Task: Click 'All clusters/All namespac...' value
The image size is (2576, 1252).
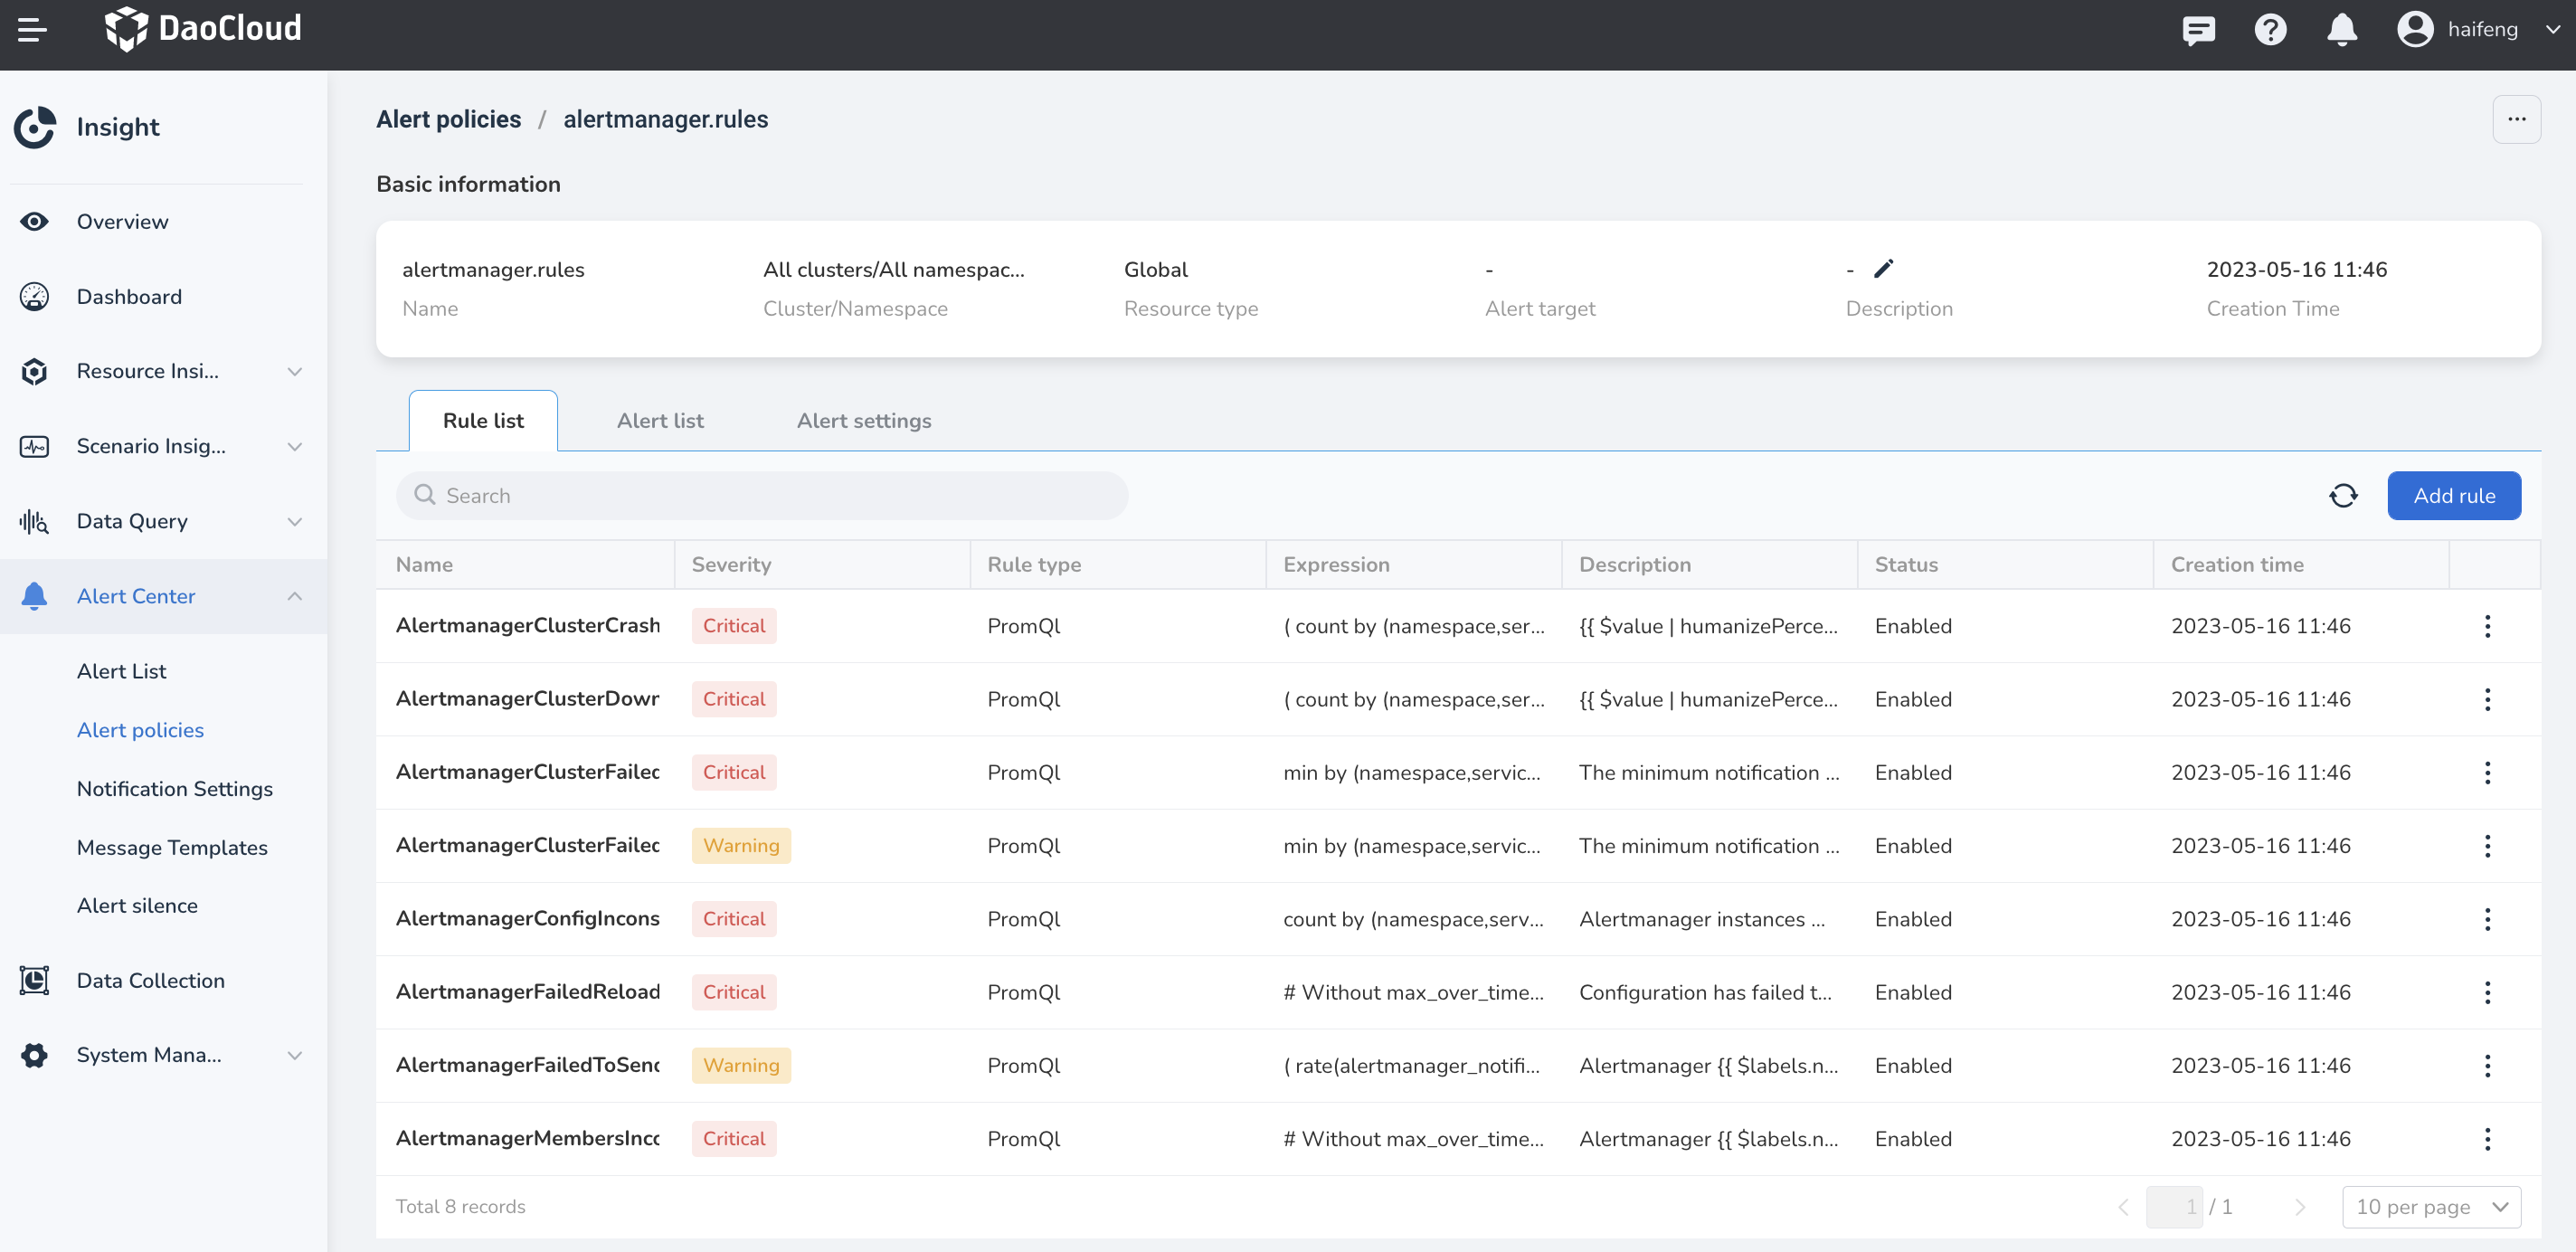Action: pos(894,270)
